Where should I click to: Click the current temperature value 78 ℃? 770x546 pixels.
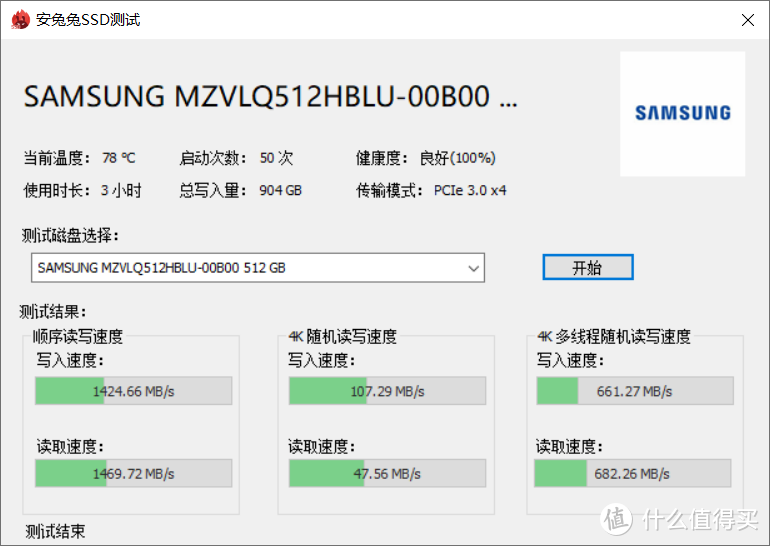coord(119,158)
